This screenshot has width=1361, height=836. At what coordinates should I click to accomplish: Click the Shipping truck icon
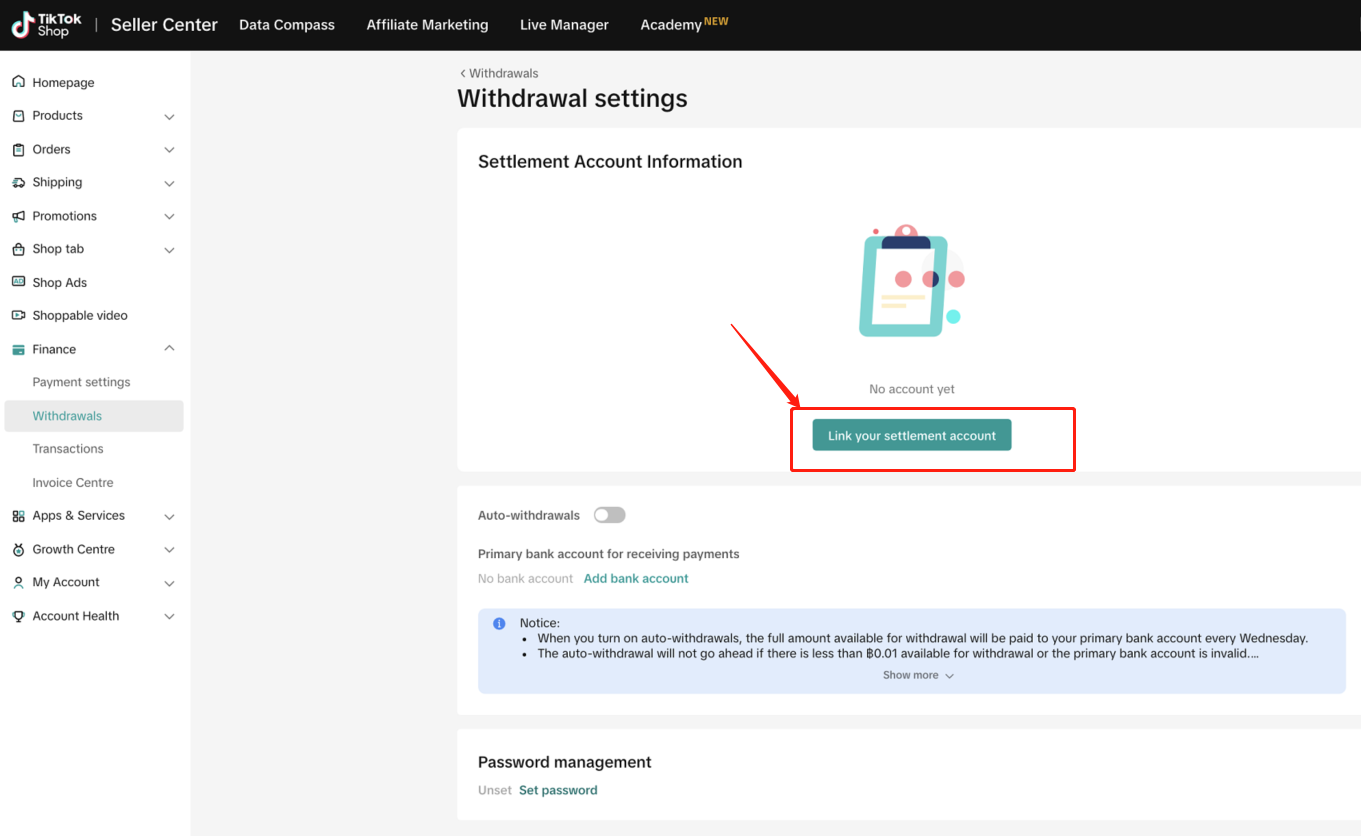pyautogui.click(x=18, y=183)
